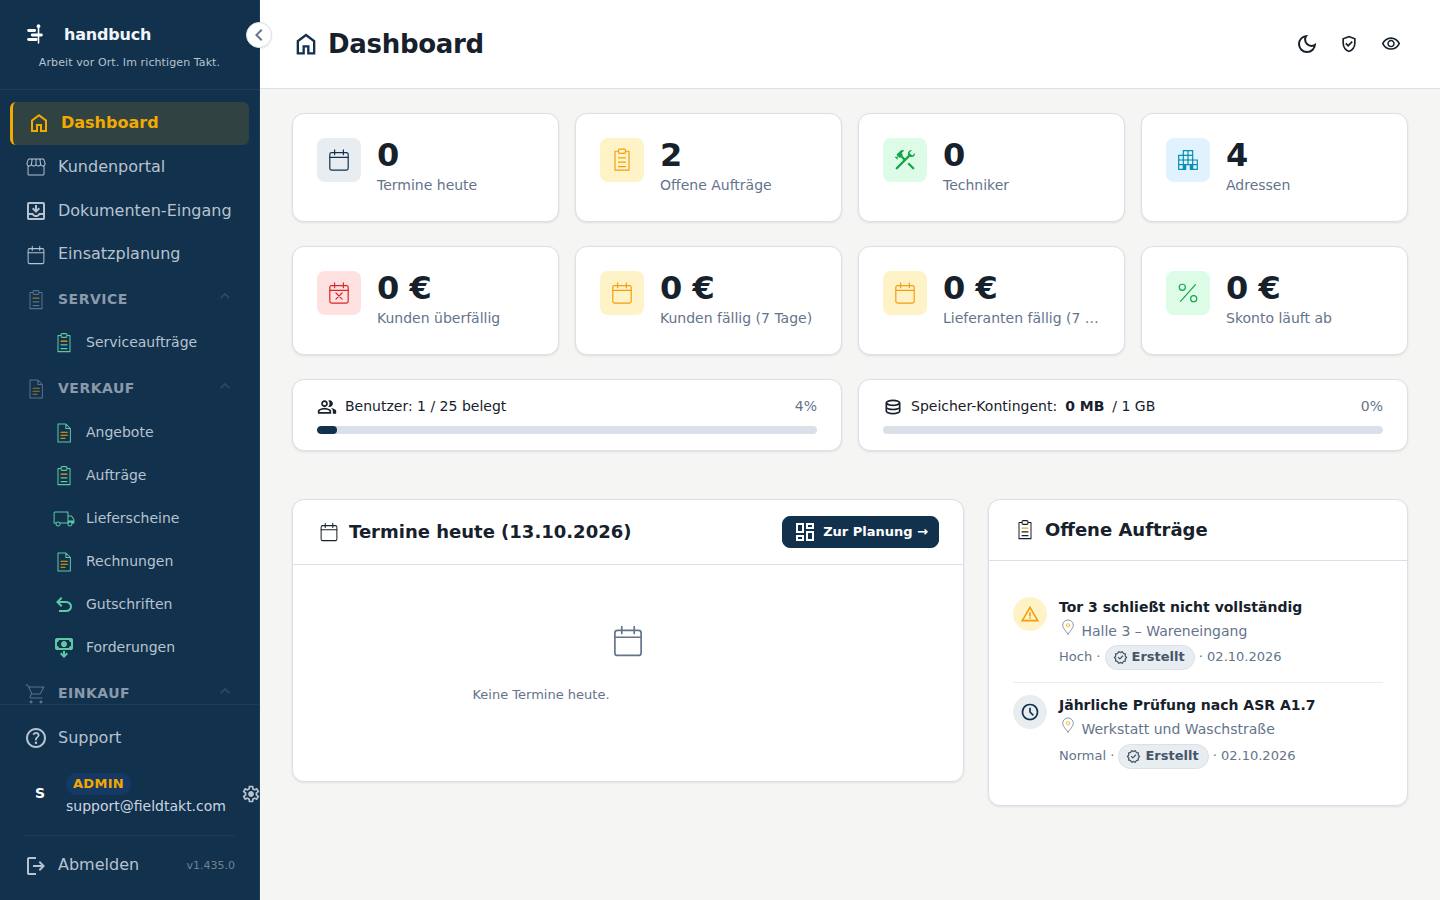Open the Kunden fällig (7 Tage) card

coord(708,300)
